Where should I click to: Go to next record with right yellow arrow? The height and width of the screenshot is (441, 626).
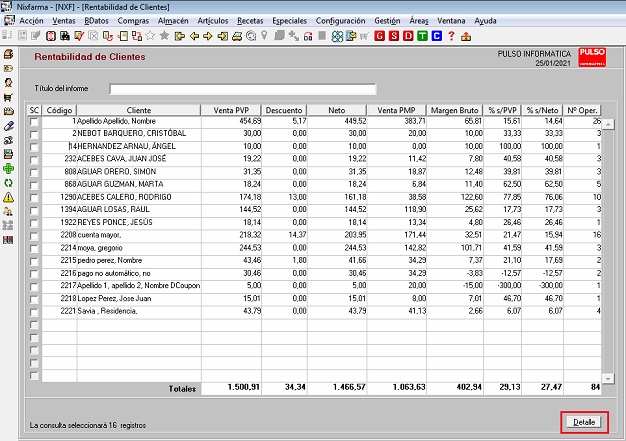pos(208,37)
